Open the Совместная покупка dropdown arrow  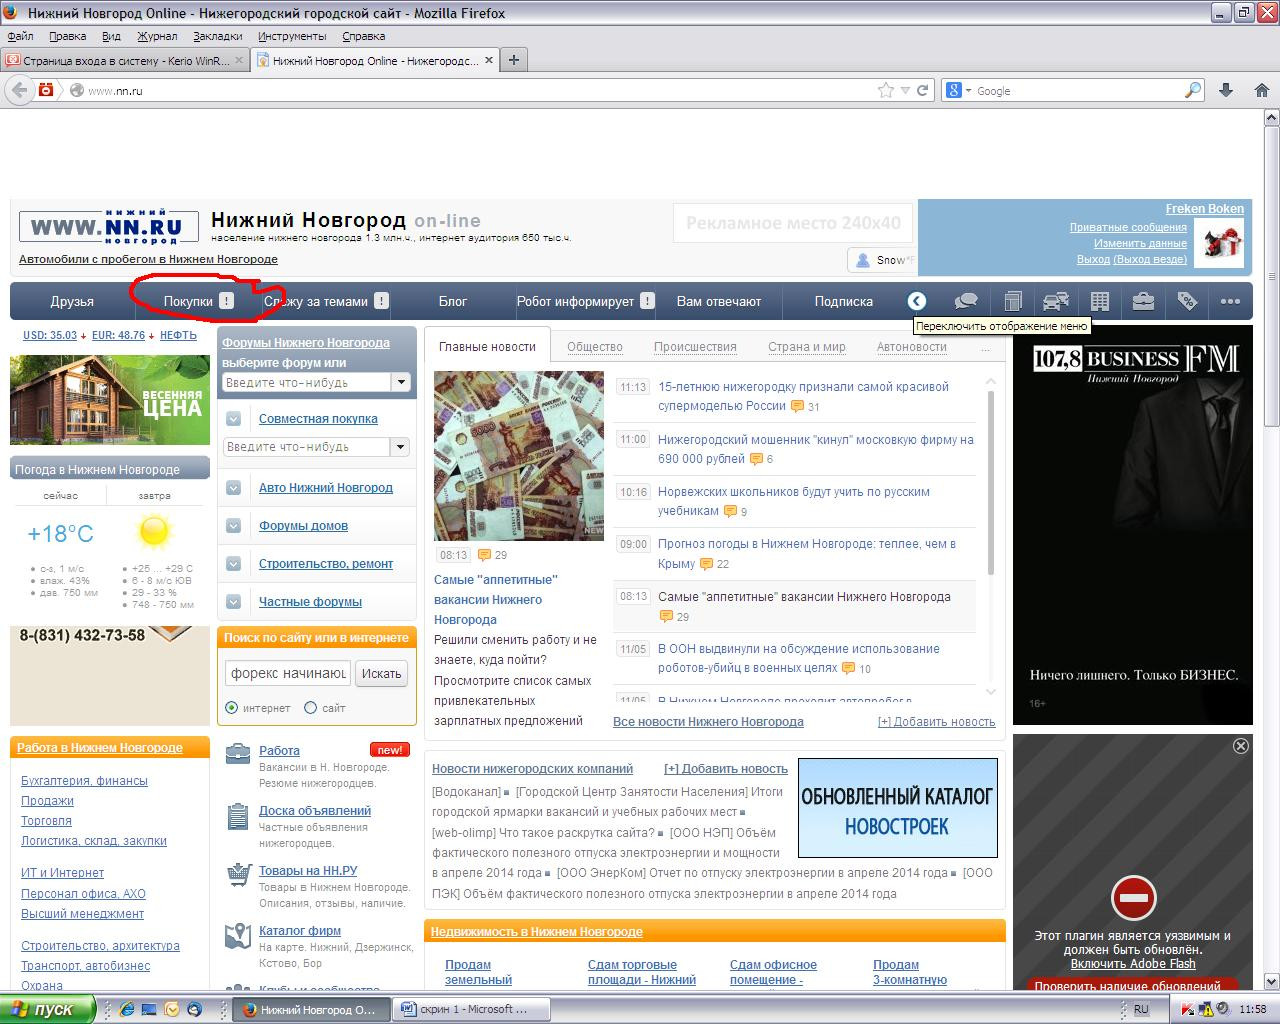400,447
